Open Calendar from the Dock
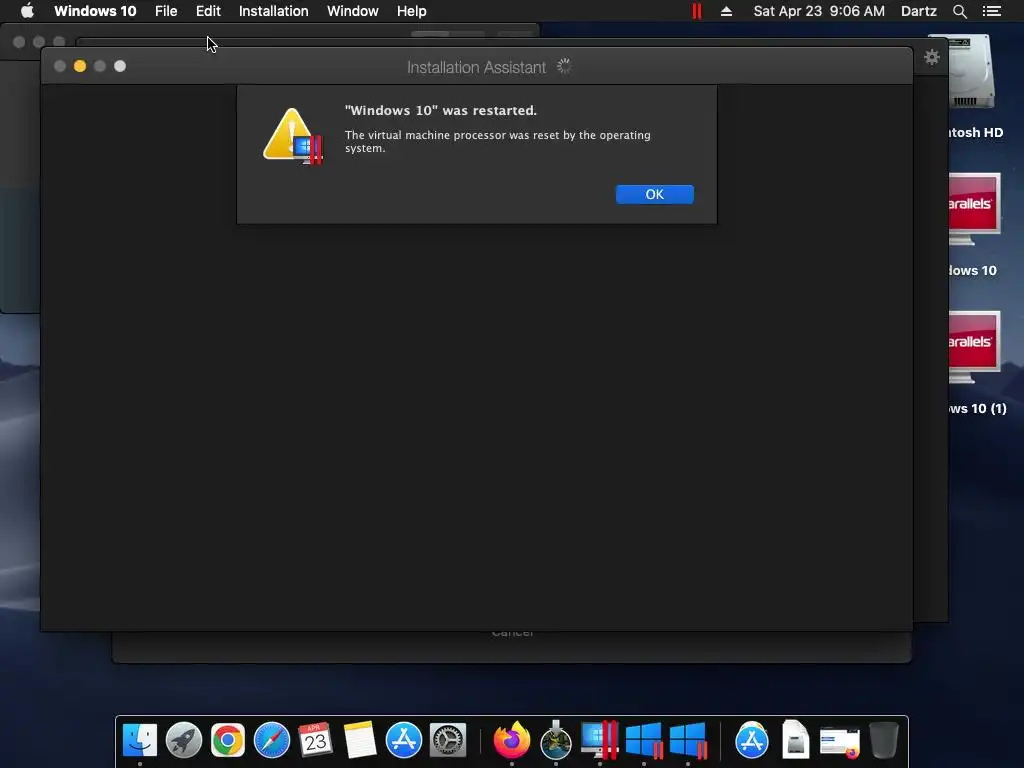 click(315, 740)
